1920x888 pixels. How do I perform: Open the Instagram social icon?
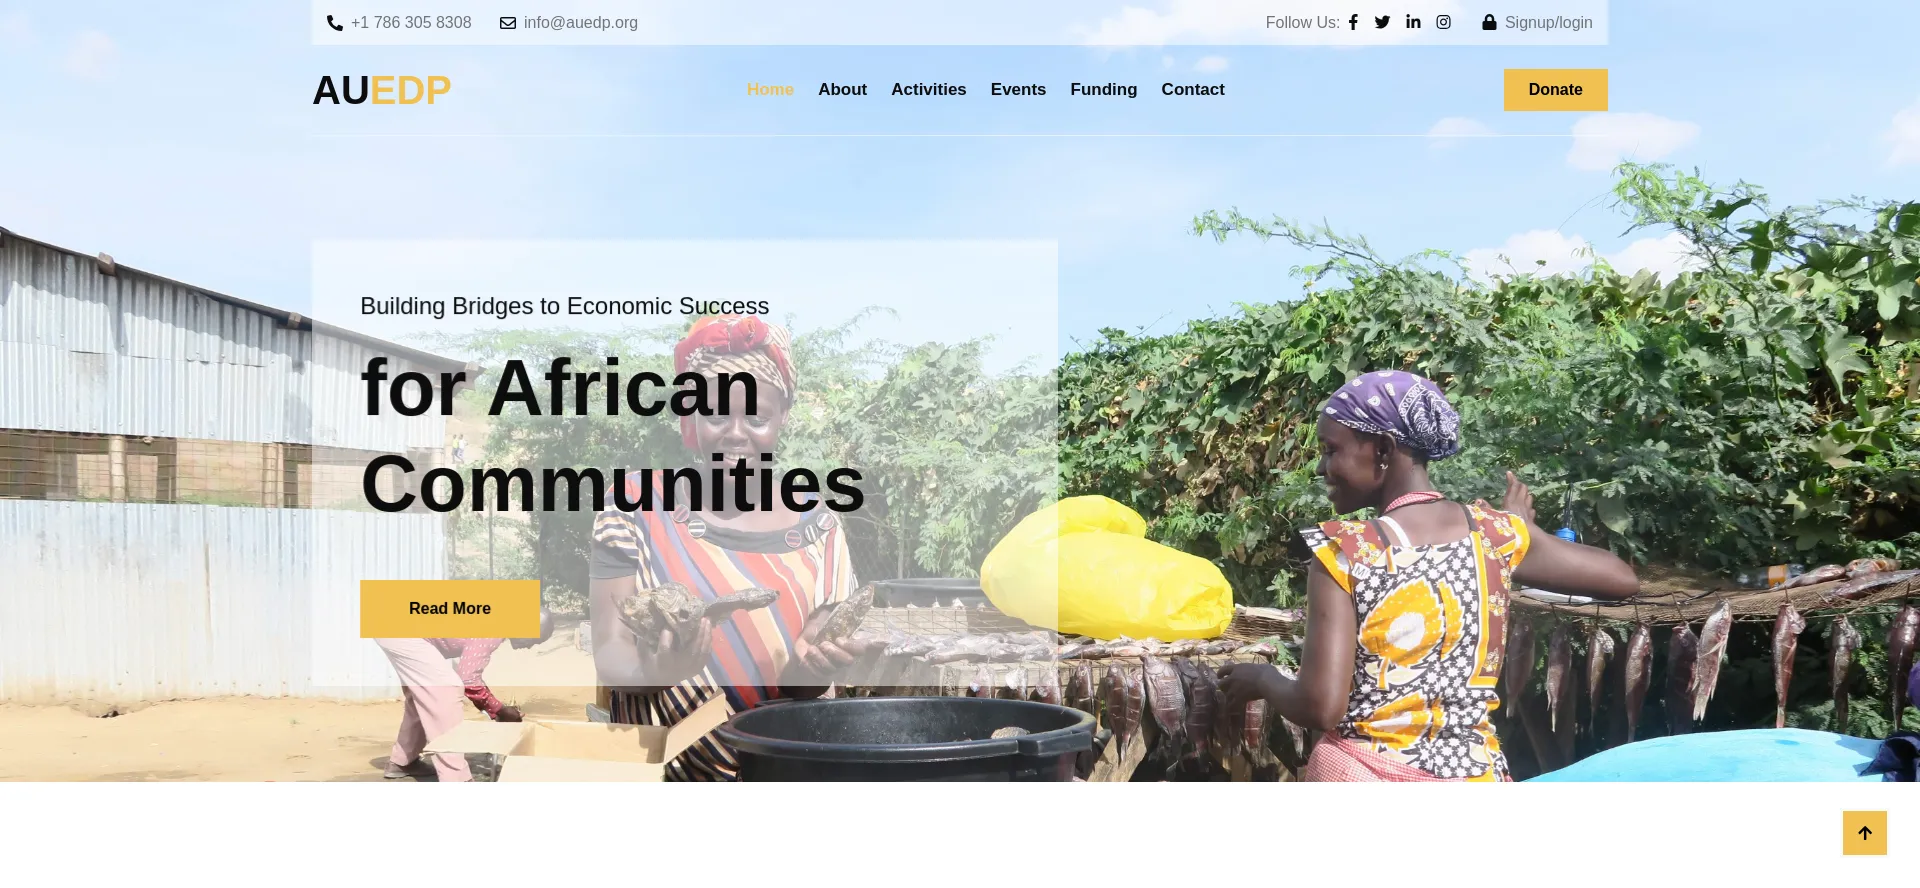pyautogui.click(x=1444, y=22)
